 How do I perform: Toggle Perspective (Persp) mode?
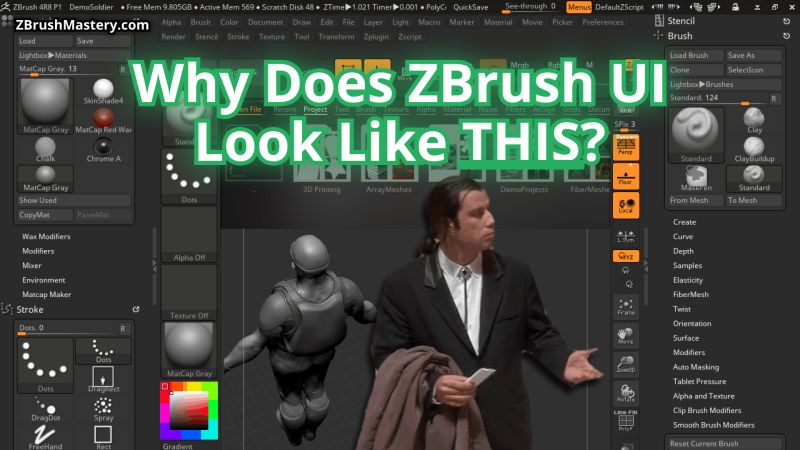[x=626, y=147]
